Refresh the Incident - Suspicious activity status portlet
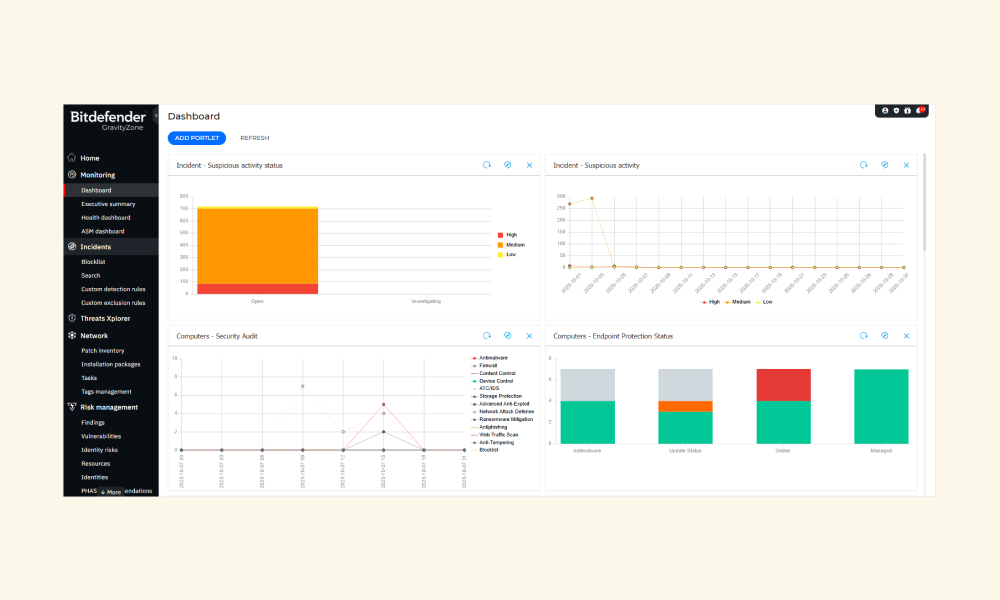The width and height of the screenshot is (1000, 600). [487, 165]
